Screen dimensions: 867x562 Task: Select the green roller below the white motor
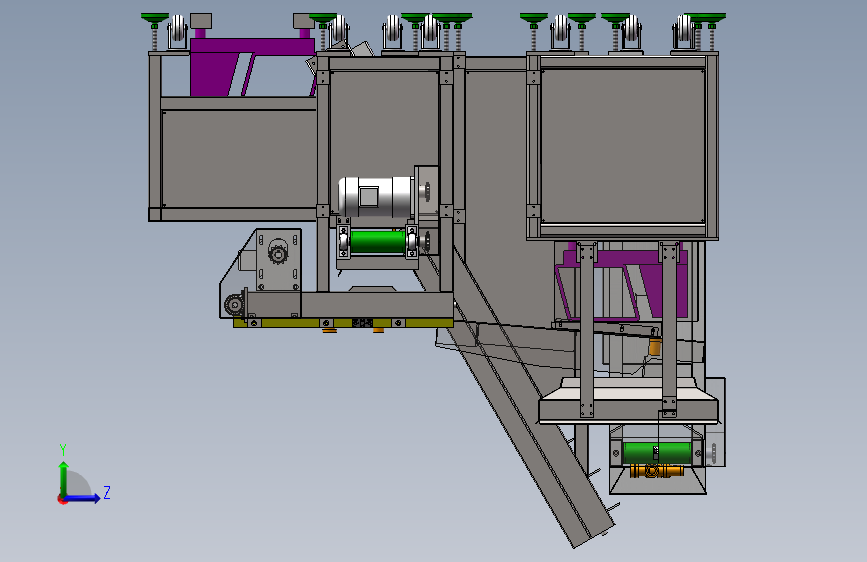378,242
